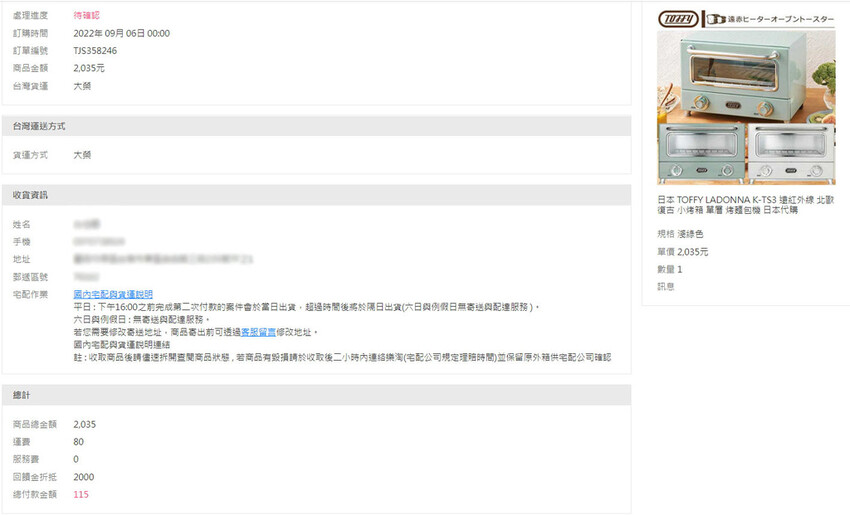This screenshot has height=515, width=850.
Task: Click the 商品金額 value 2,035元
Action: click(x=89, y=68)
